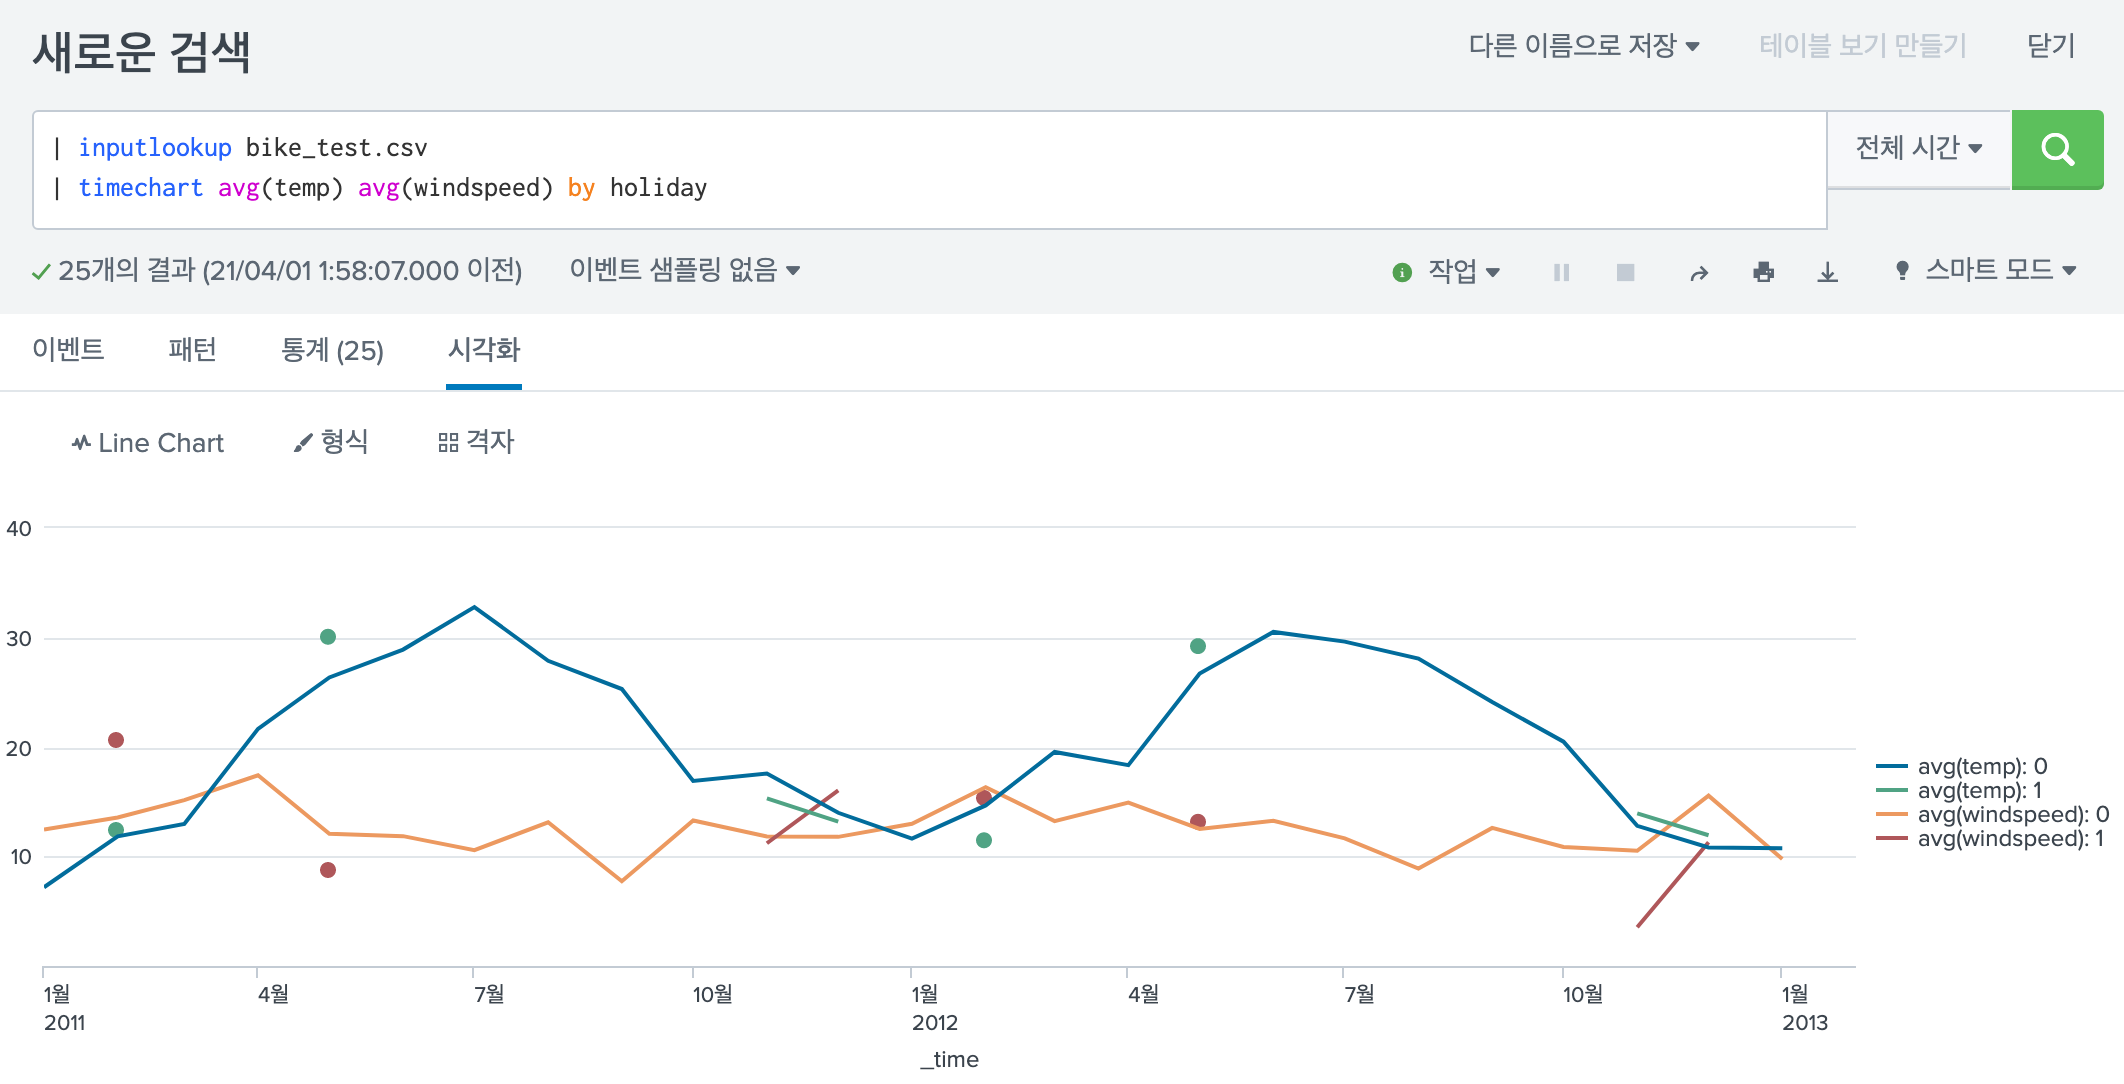Export results with the download icon
Image resolution: width=2124 pixels, height=1084 pixels.
pos(1828,272)
